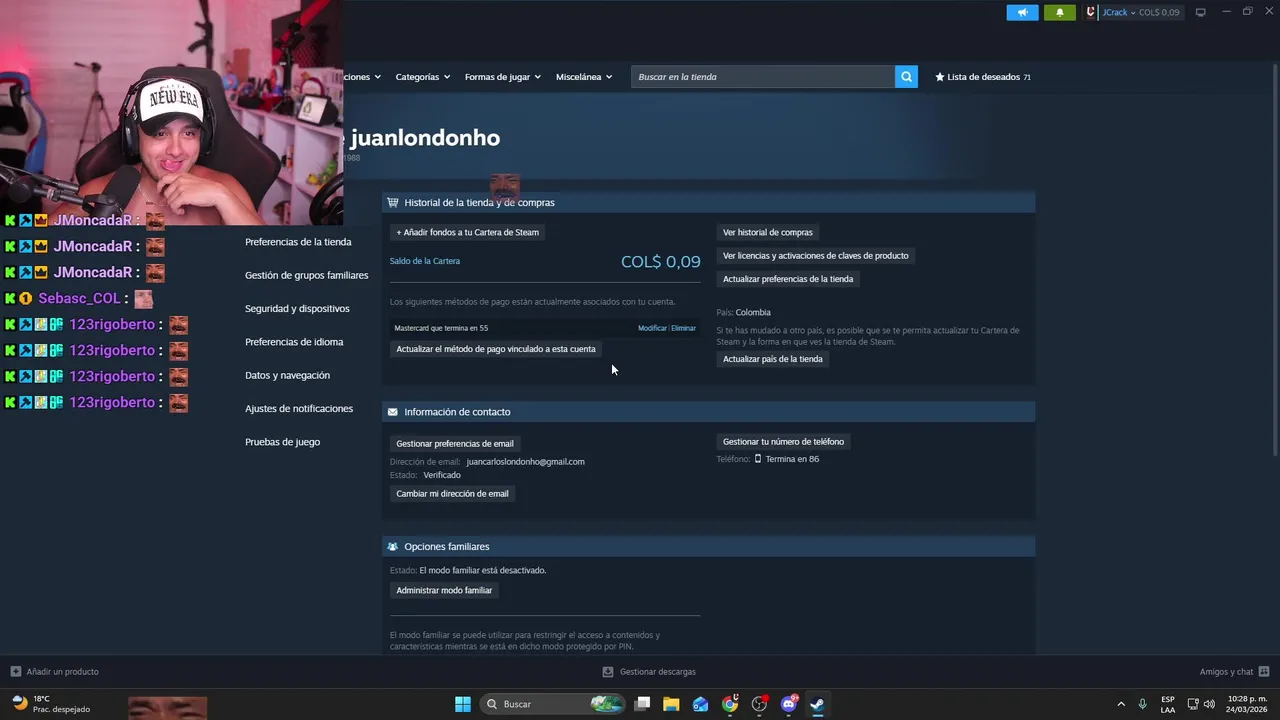This screenshot has height=720, width=1280.
Task: Open Ver licencias y activaciones de claves
Action: point(815,256)
